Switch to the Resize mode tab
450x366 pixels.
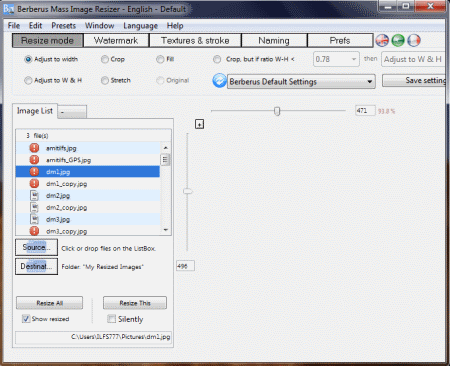(x=47, y=40)
